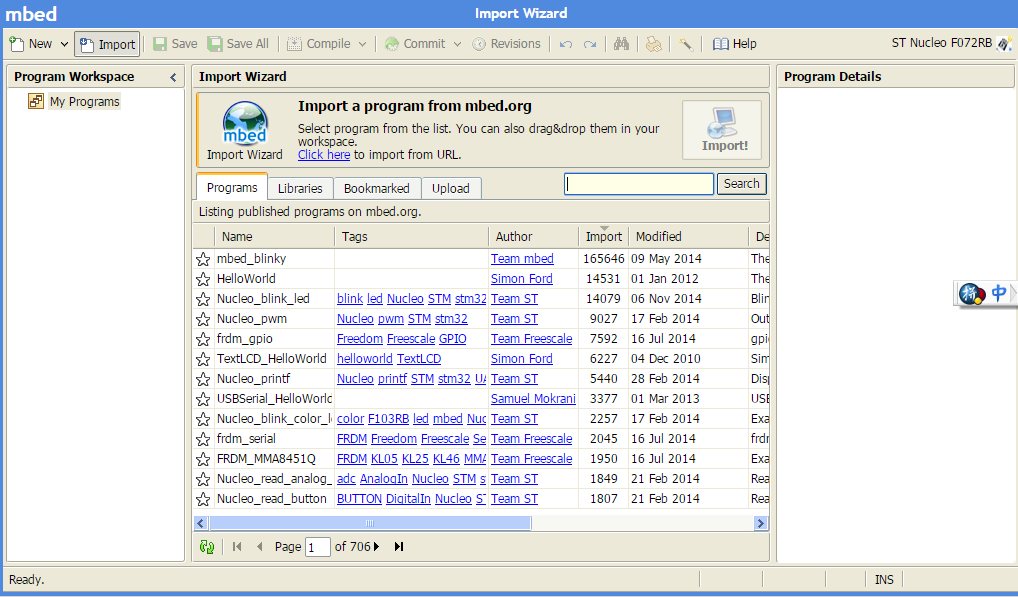Click the 'Freedom' tag in frdm_gpio row

360,339
